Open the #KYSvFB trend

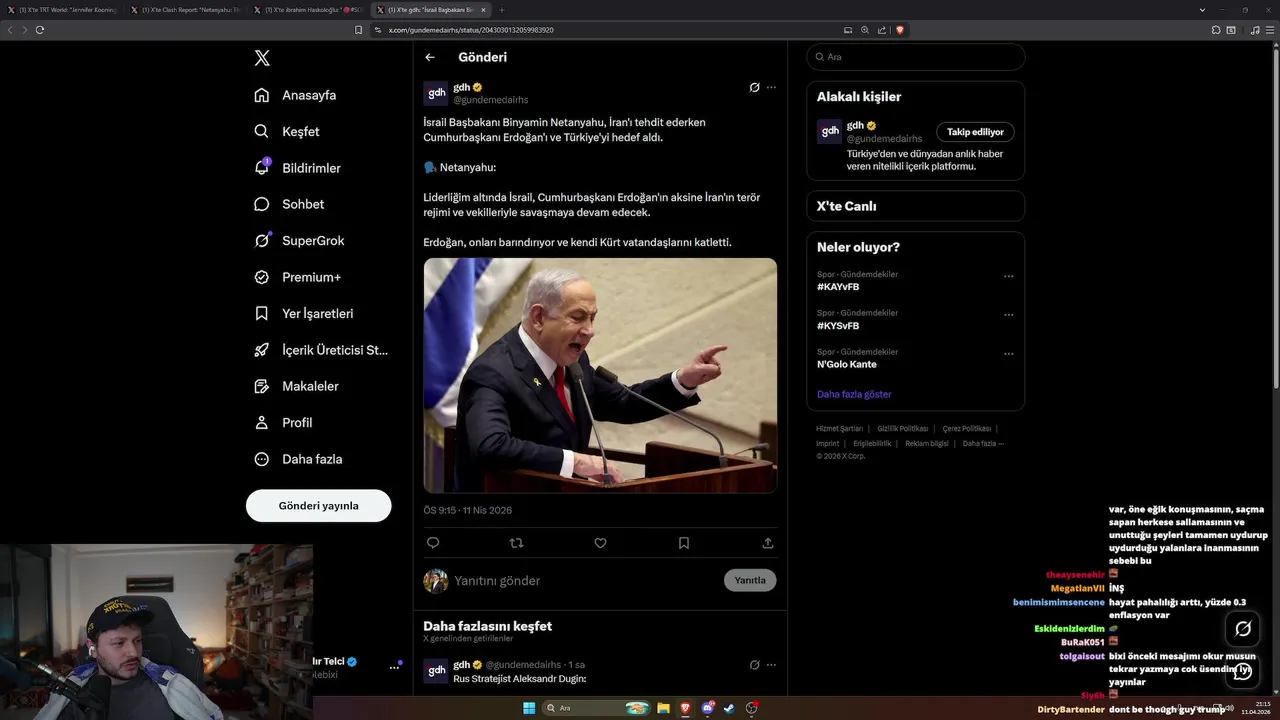838,326
